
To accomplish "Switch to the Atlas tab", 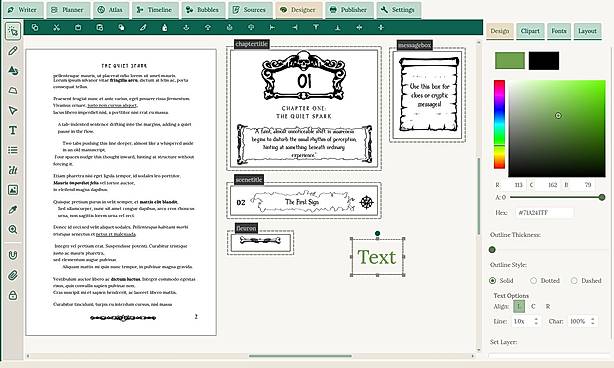I will [111, 10].
